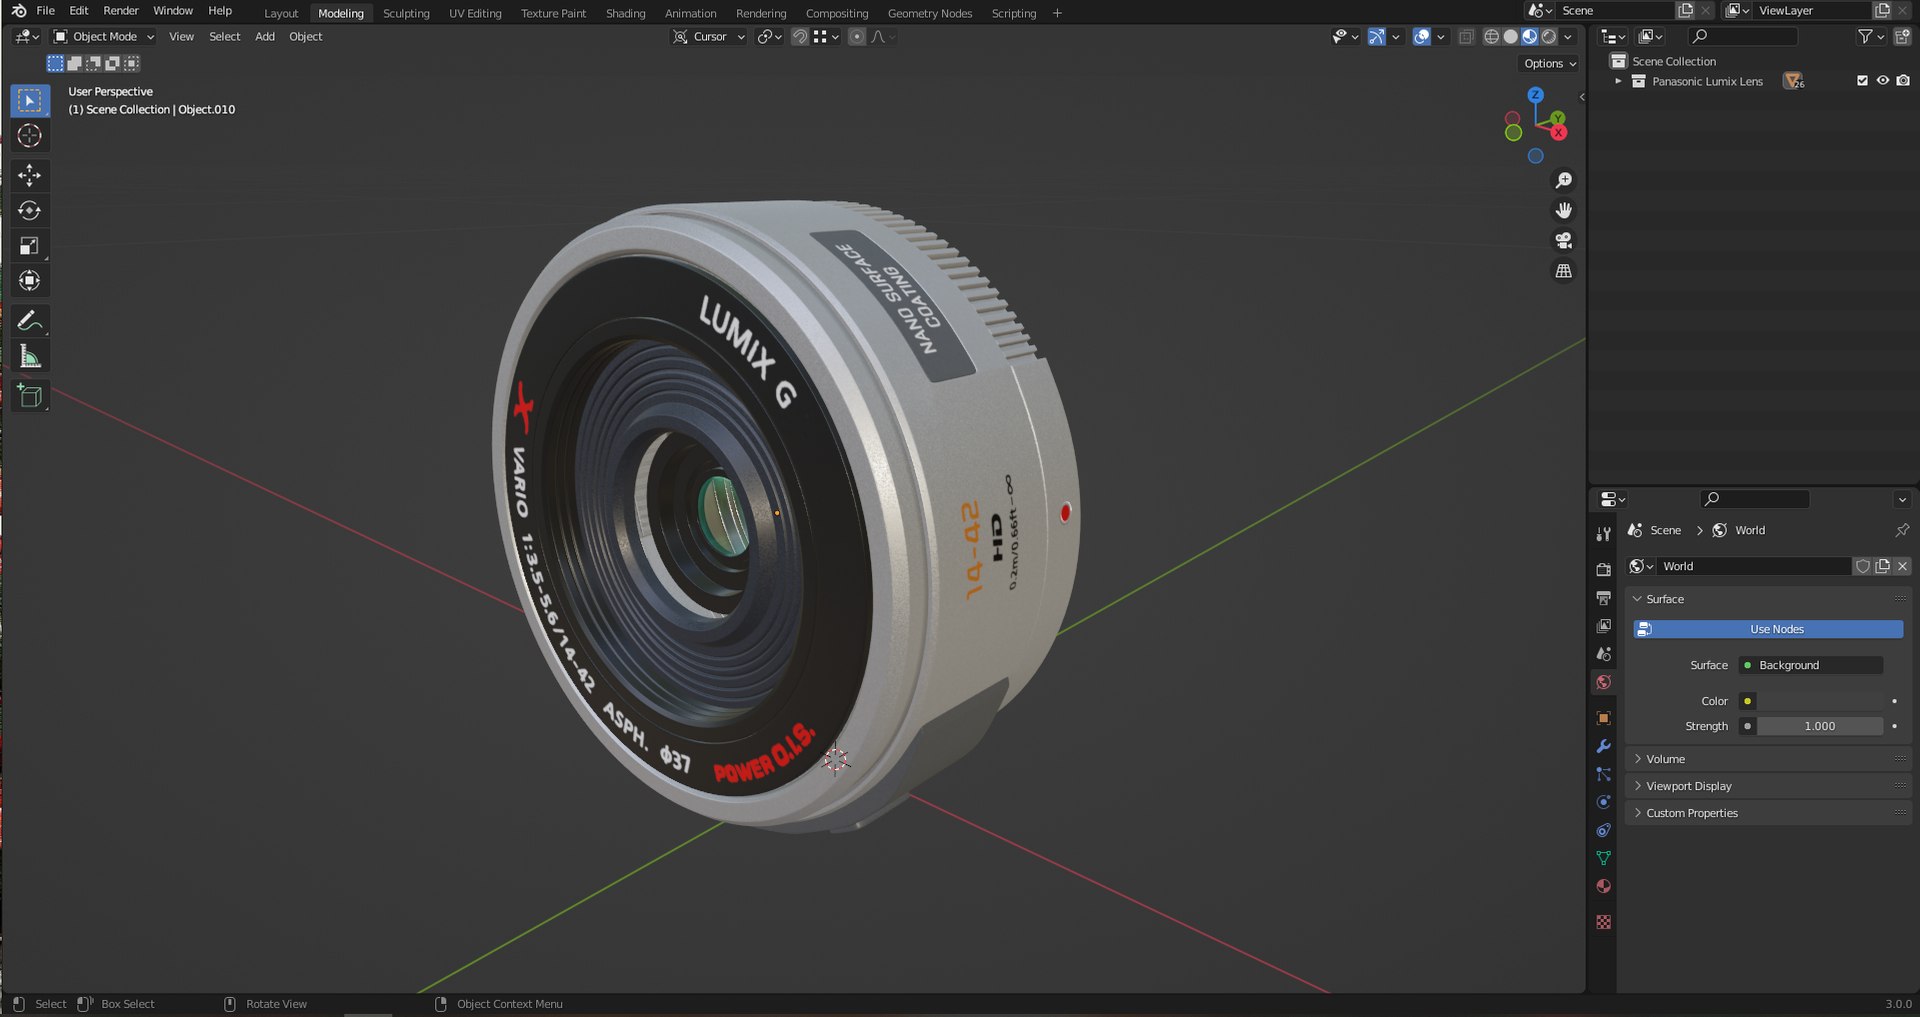Select the Cursor tool in the left toolbar
The height and width of the screenshot is (1017, 1920).
tap(29, 136)
